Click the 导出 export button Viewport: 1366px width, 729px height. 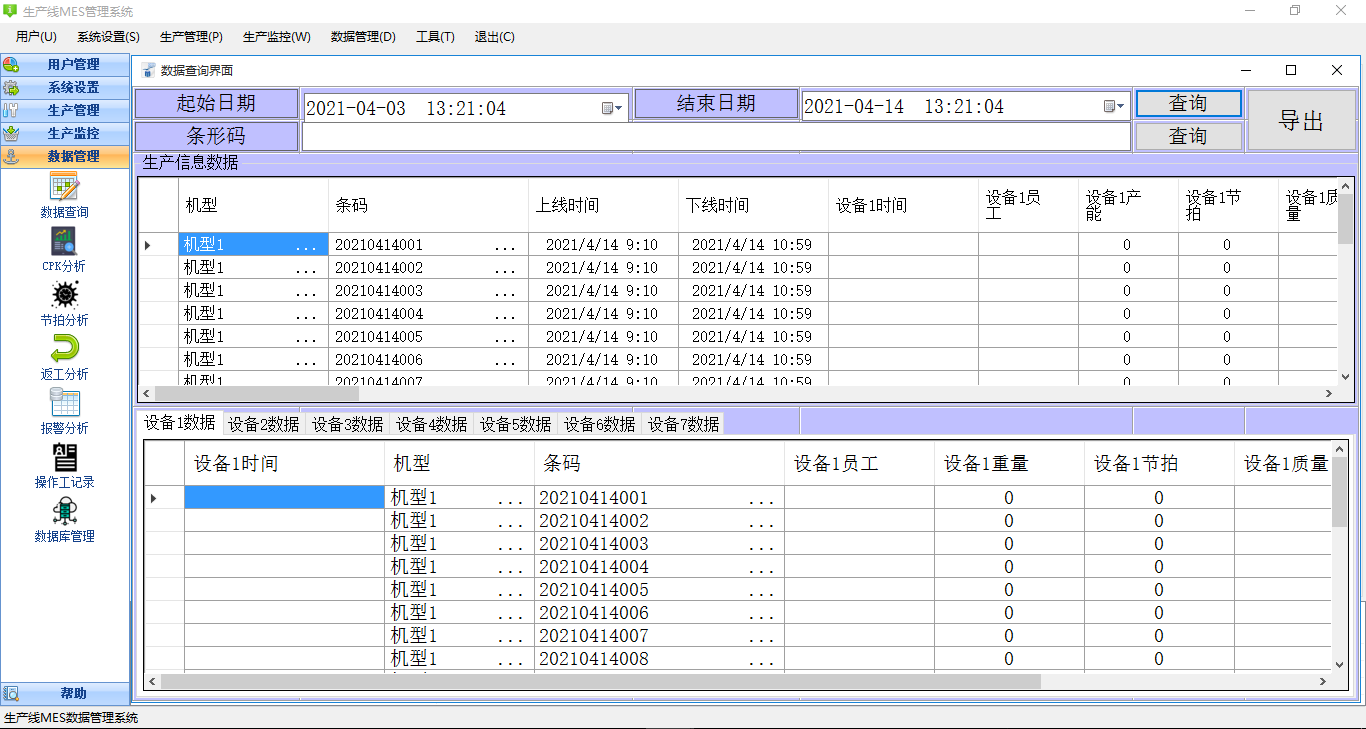[x=1301, y=120]
